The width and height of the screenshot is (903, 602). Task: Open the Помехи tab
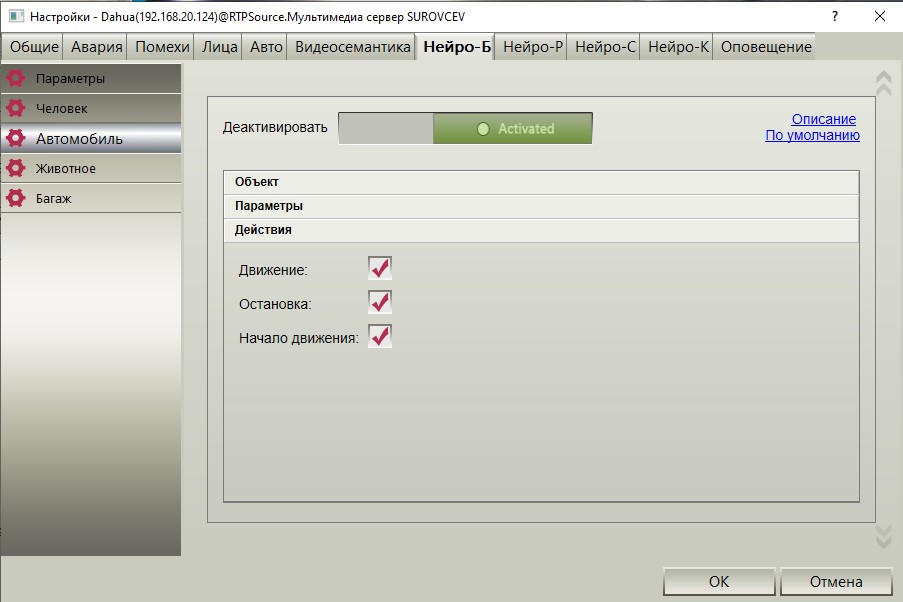[162, 47]
